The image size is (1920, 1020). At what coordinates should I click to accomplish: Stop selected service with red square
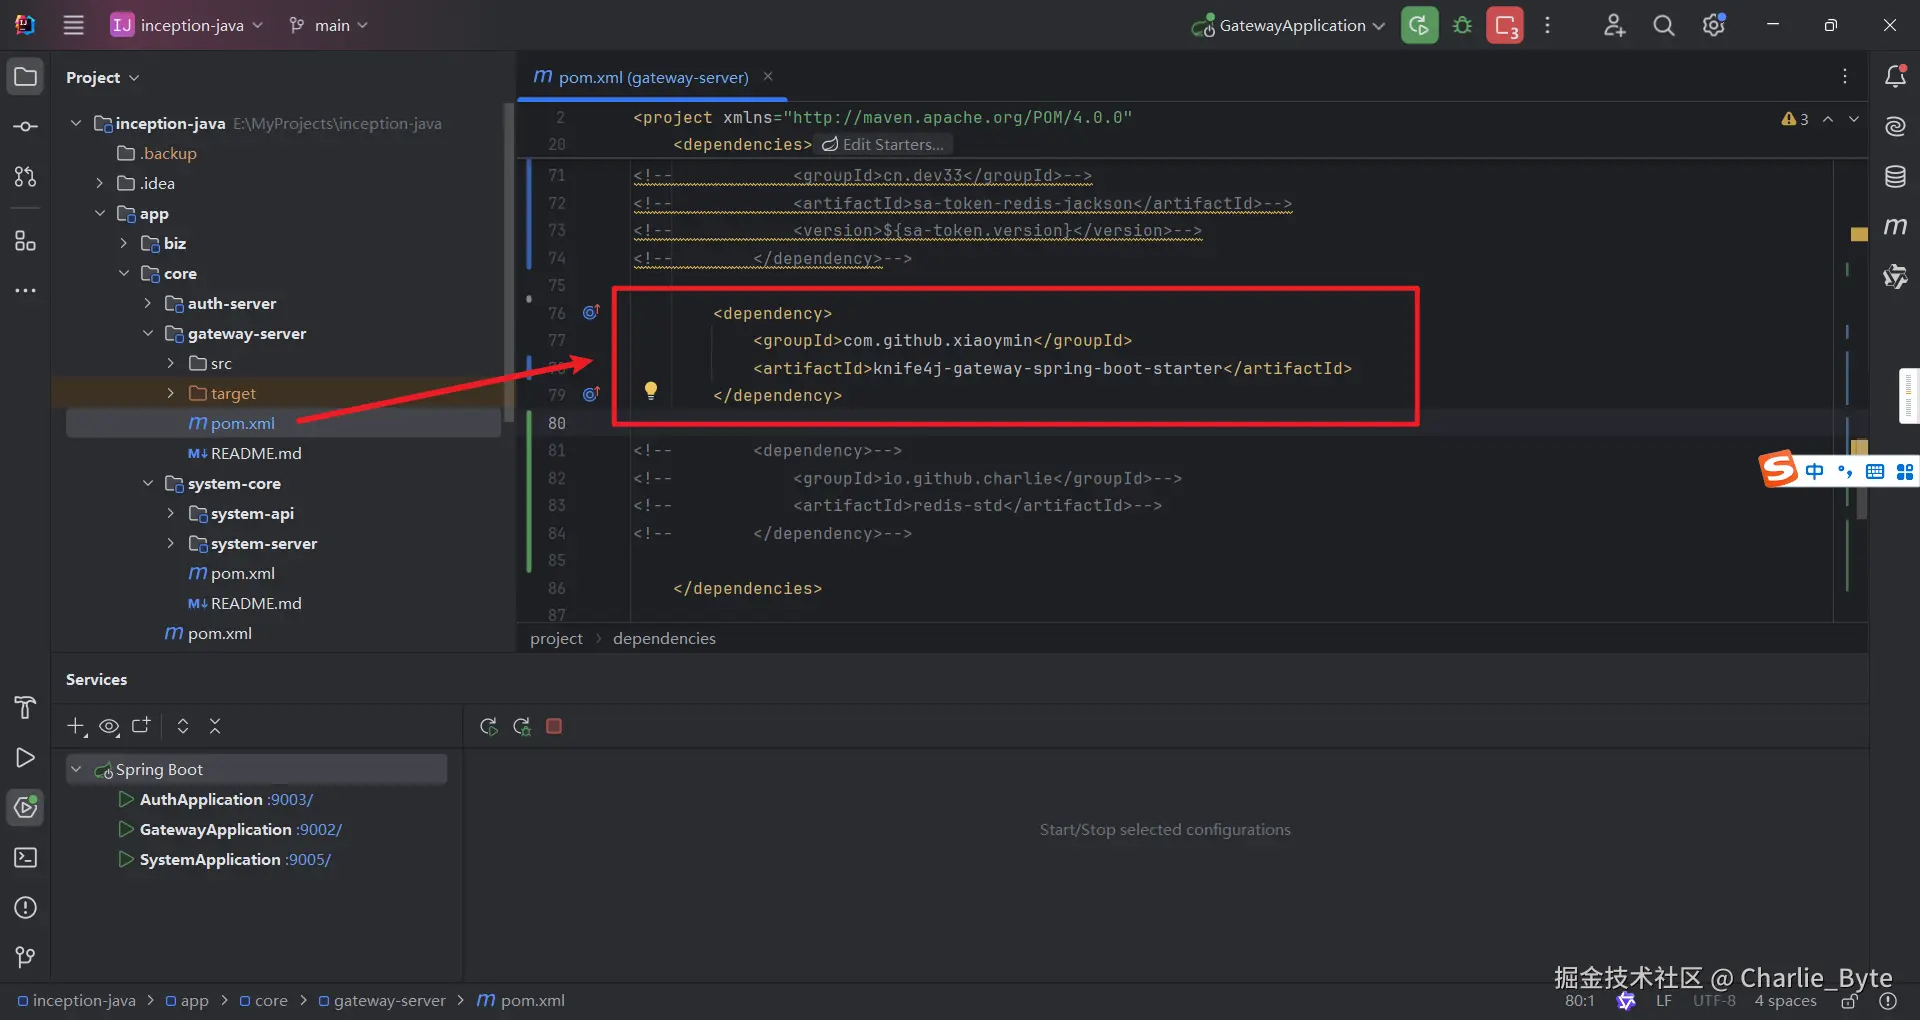pos(554,727)
